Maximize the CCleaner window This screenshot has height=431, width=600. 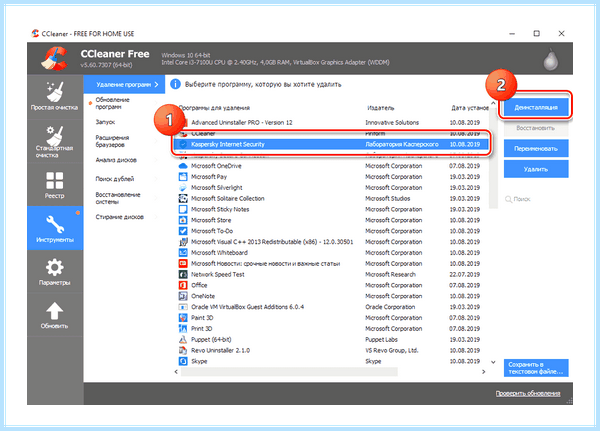click(x=536, y=34)
